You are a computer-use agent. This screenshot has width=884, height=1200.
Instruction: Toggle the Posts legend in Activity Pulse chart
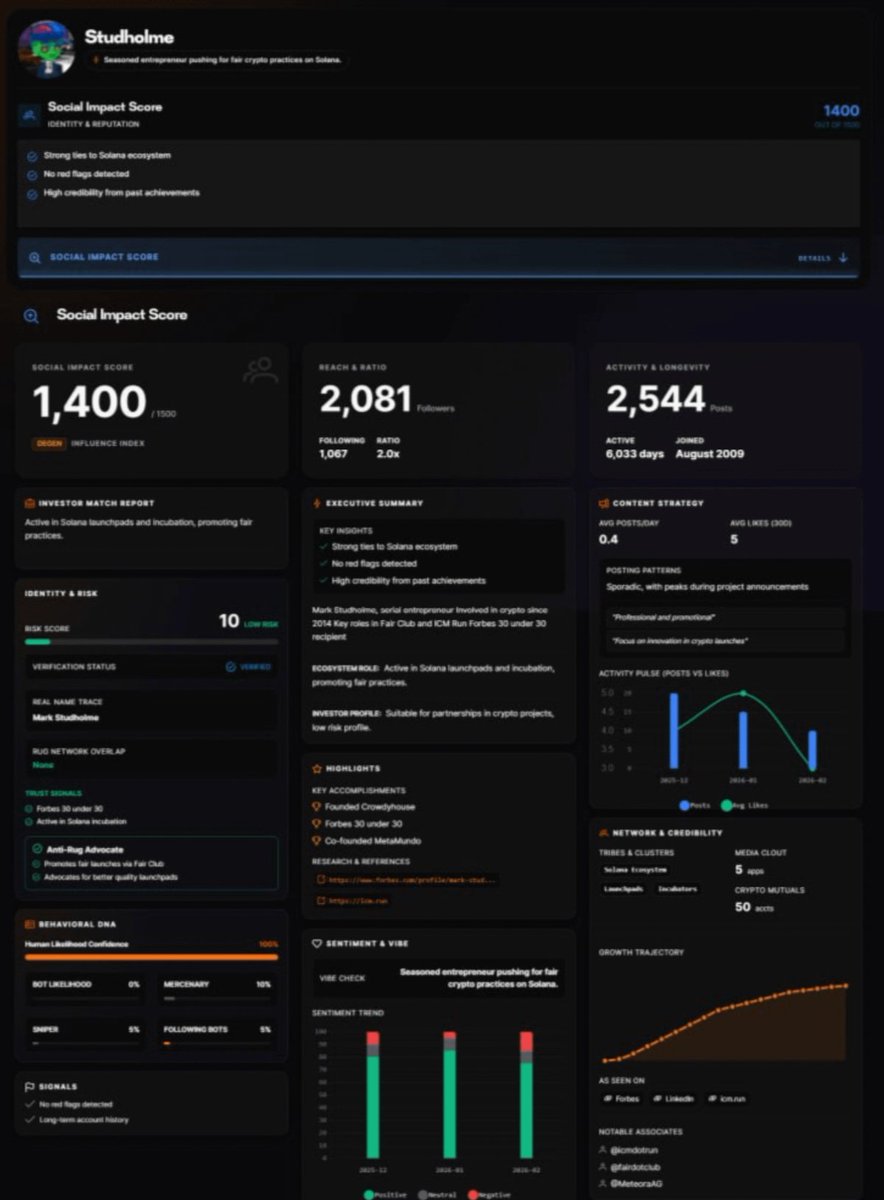pyautogui.click(x=695, y=804)
